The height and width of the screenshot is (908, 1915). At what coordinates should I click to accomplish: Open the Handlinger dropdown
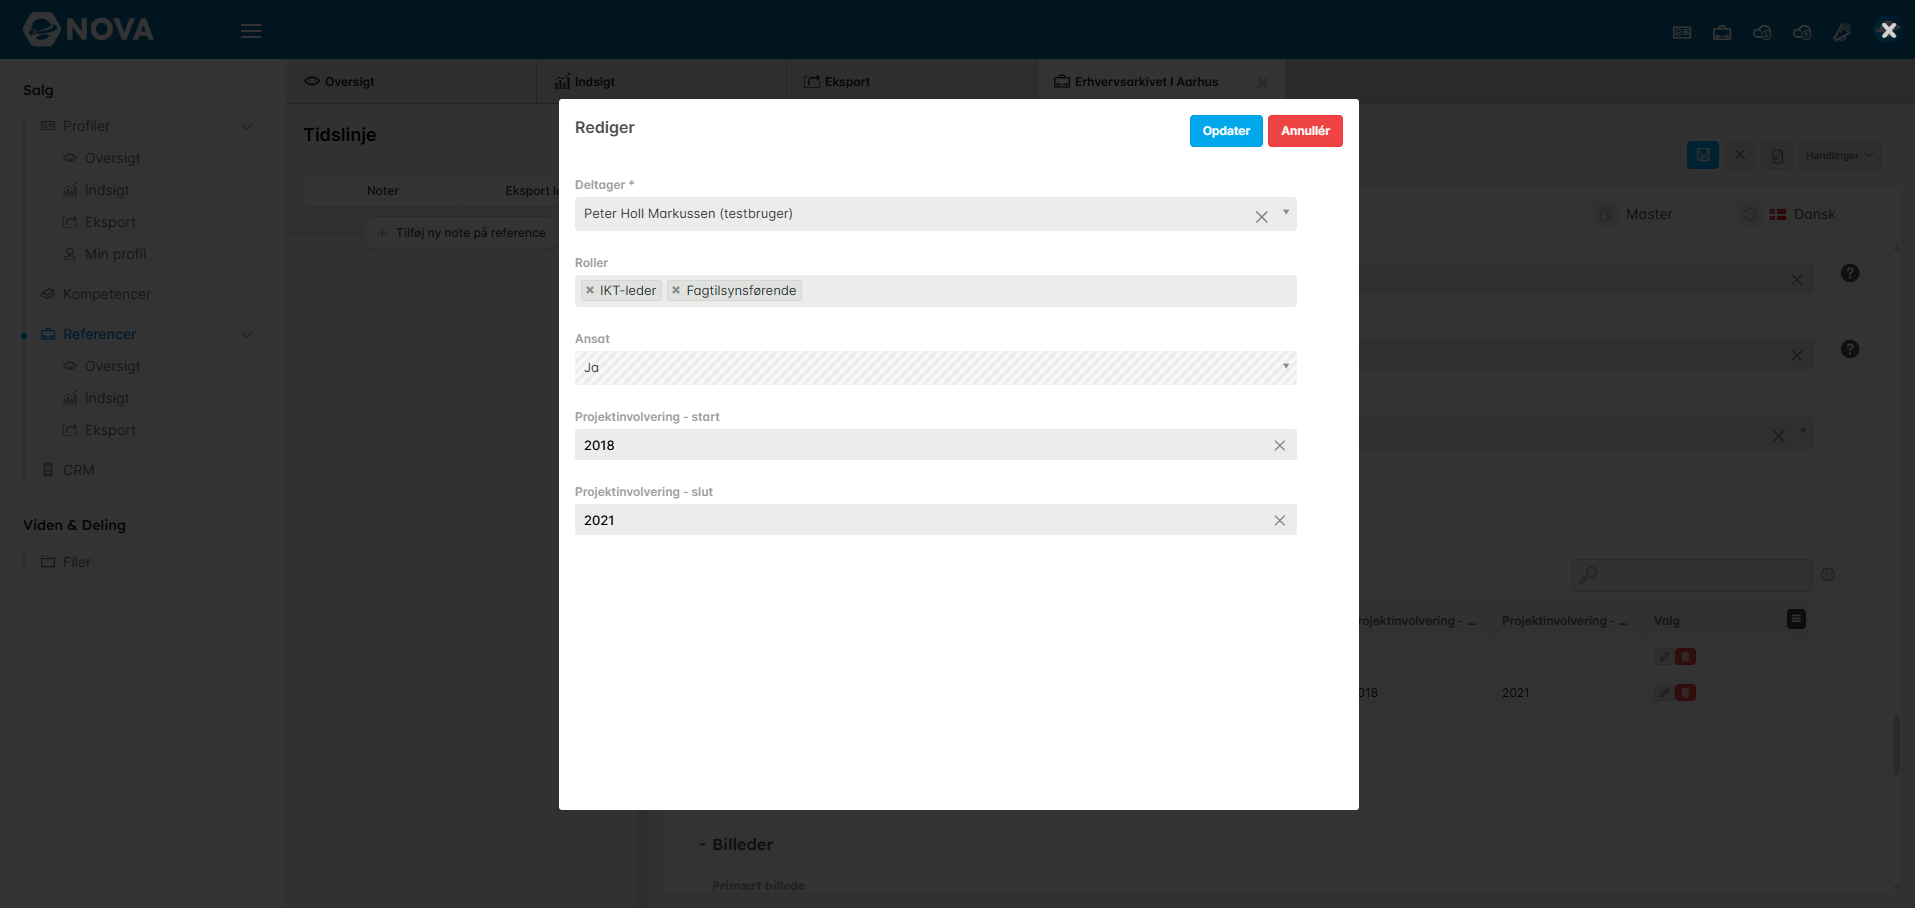[x=1839, y=155]
